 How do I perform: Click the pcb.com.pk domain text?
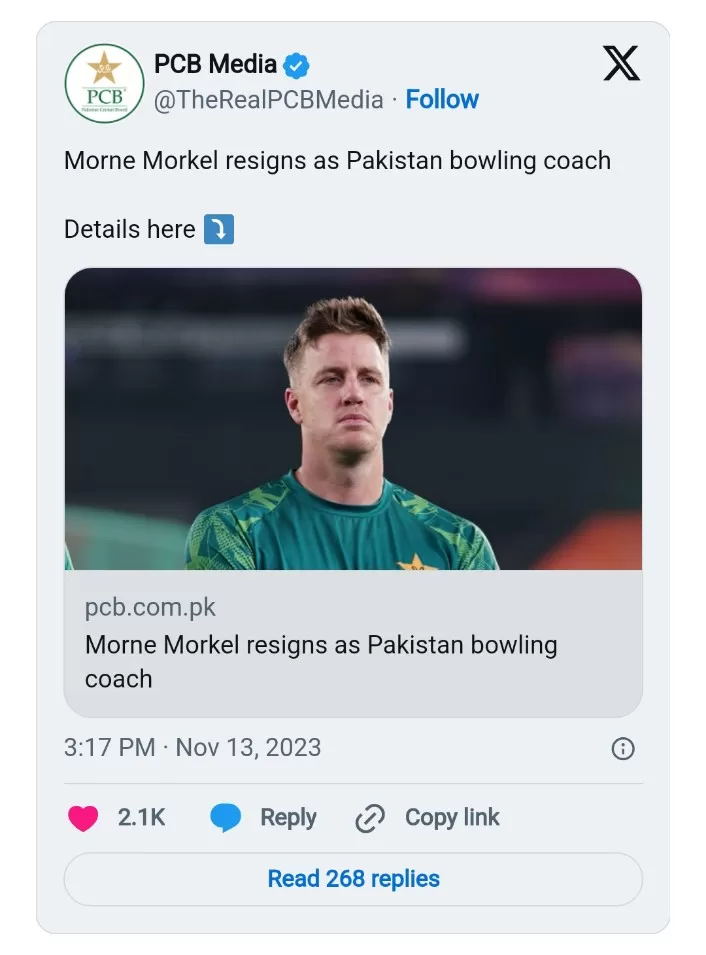click(x=150, y=608)
